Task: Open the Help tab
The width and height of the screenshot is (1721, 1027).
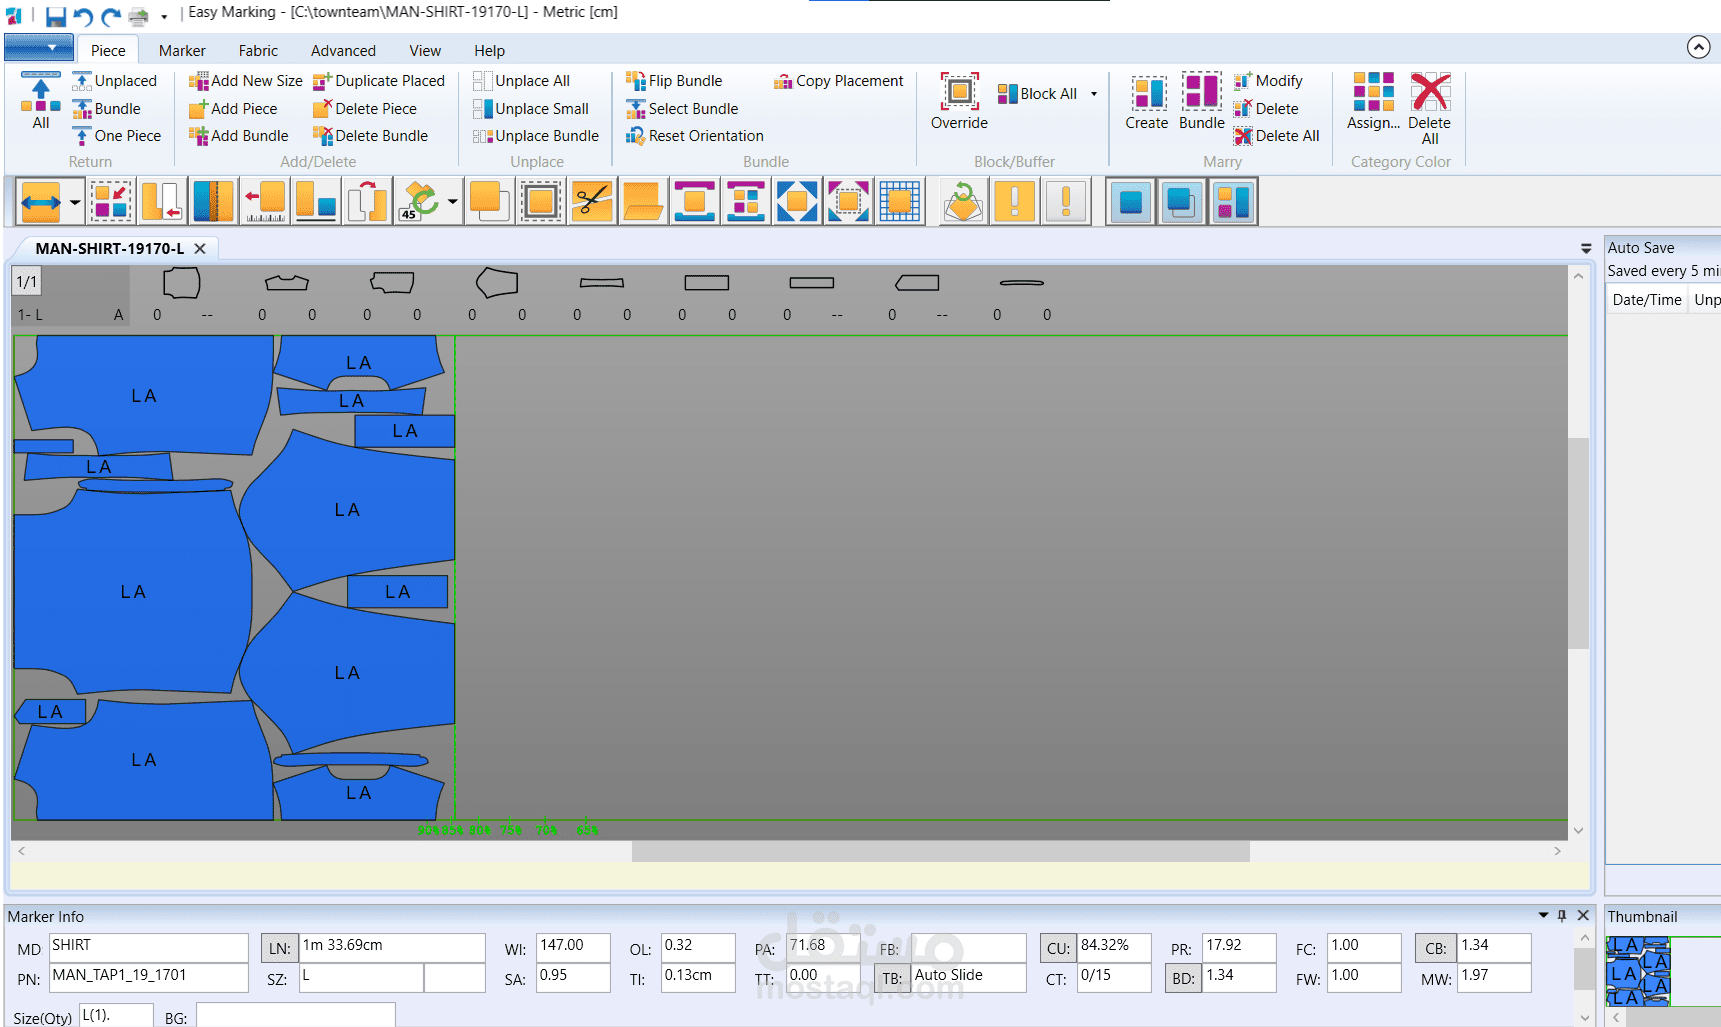Action: (x=489, y=51)
